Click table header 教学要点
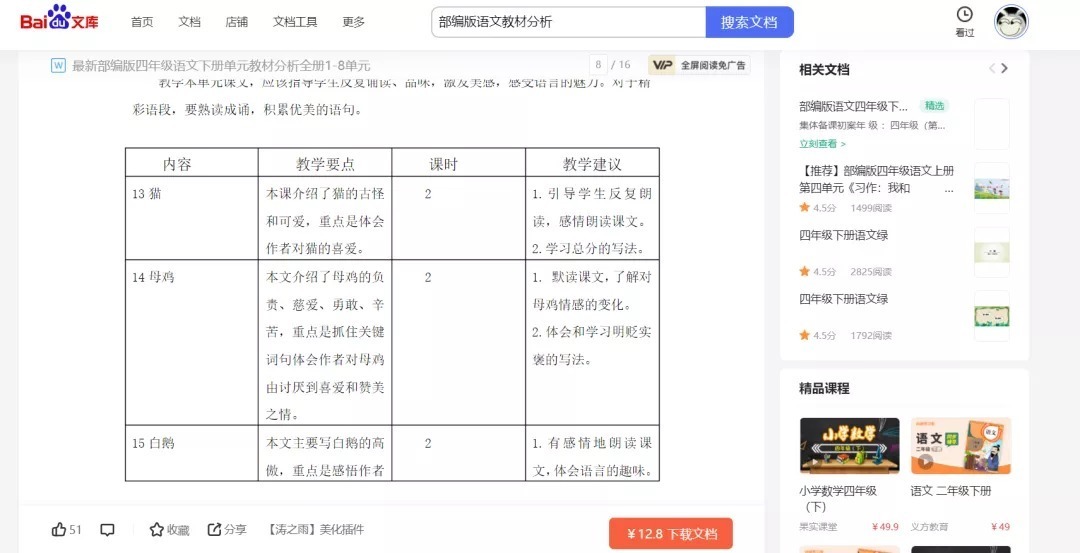Screen dimensions: 1080x553 tap(325, 163)
